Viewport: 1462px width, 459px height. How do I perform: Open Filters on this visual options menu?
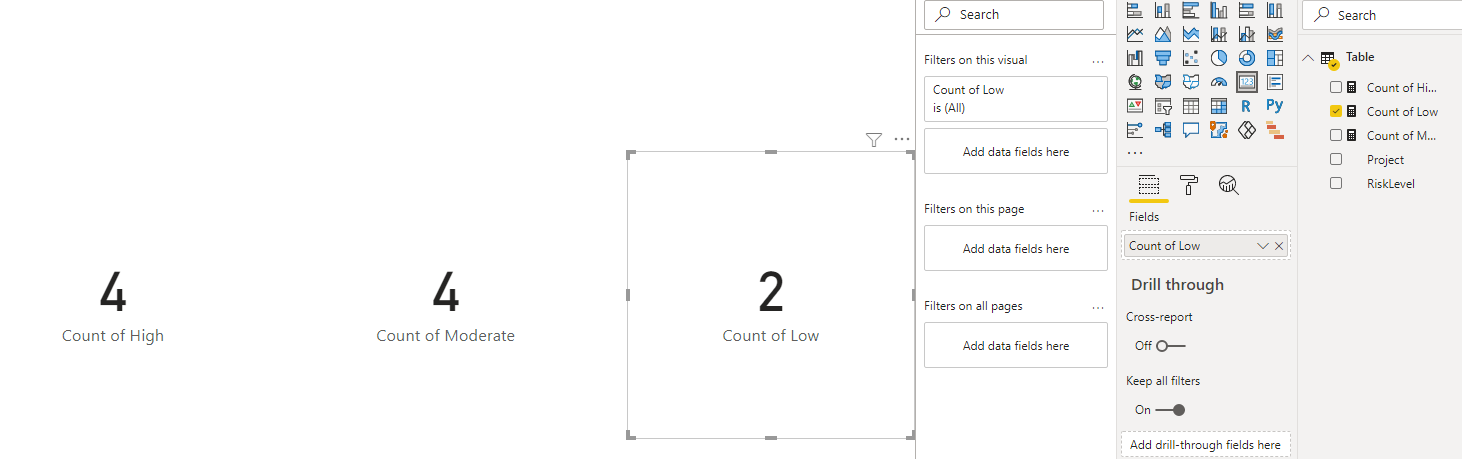[1098, 61]
